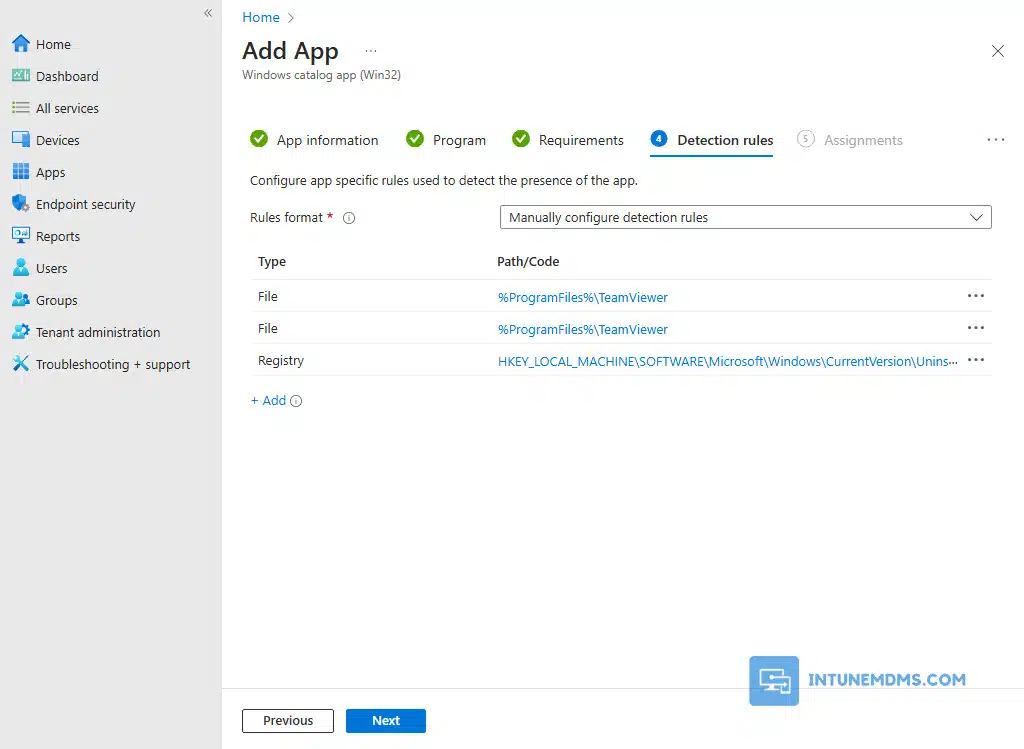This screenshot has width=1024, height=749.
Task: Click the info icon next to + Add
Action: coord(296,401)
